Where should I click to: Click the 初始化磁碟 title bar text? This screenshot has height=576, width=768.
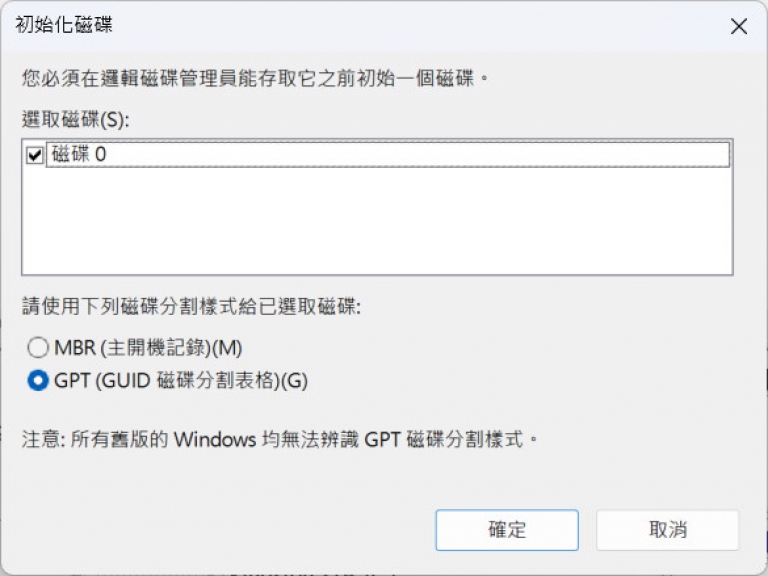[64, 24]
